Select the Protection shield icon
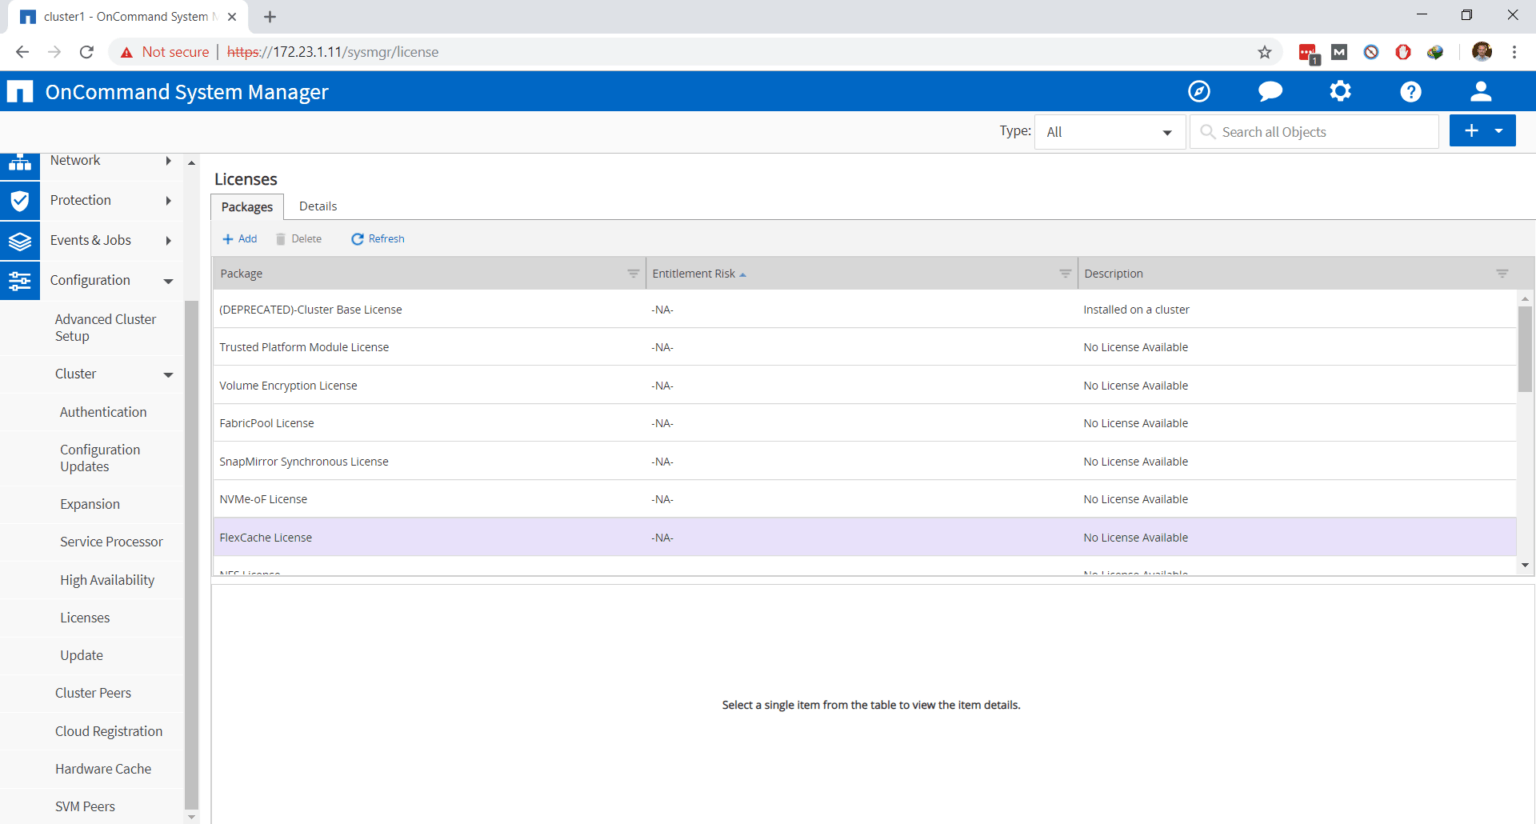 [x=20, y=200]
